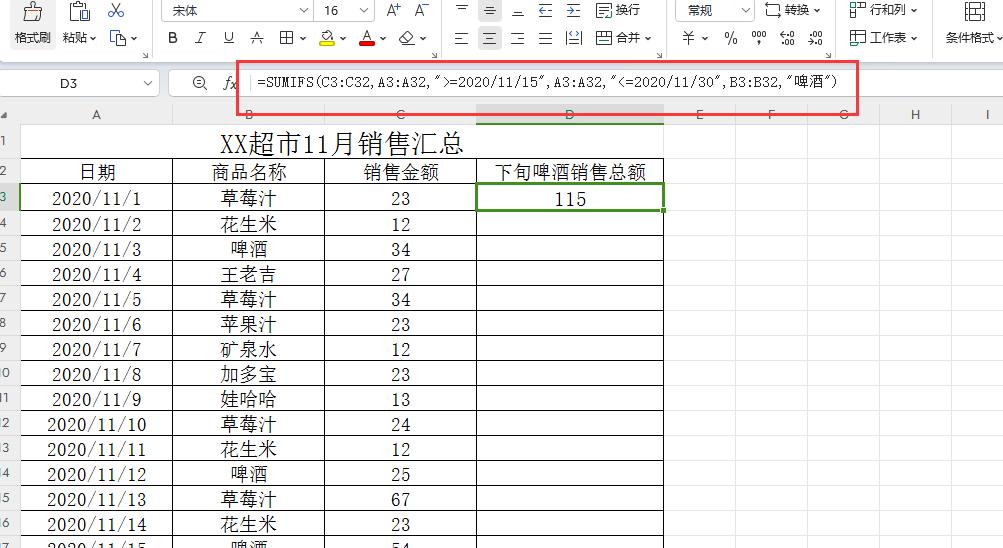Image resolution: width=1003 pixels, height=548 pixels.
Task: Increase decimal places
Action: point(787,38)
